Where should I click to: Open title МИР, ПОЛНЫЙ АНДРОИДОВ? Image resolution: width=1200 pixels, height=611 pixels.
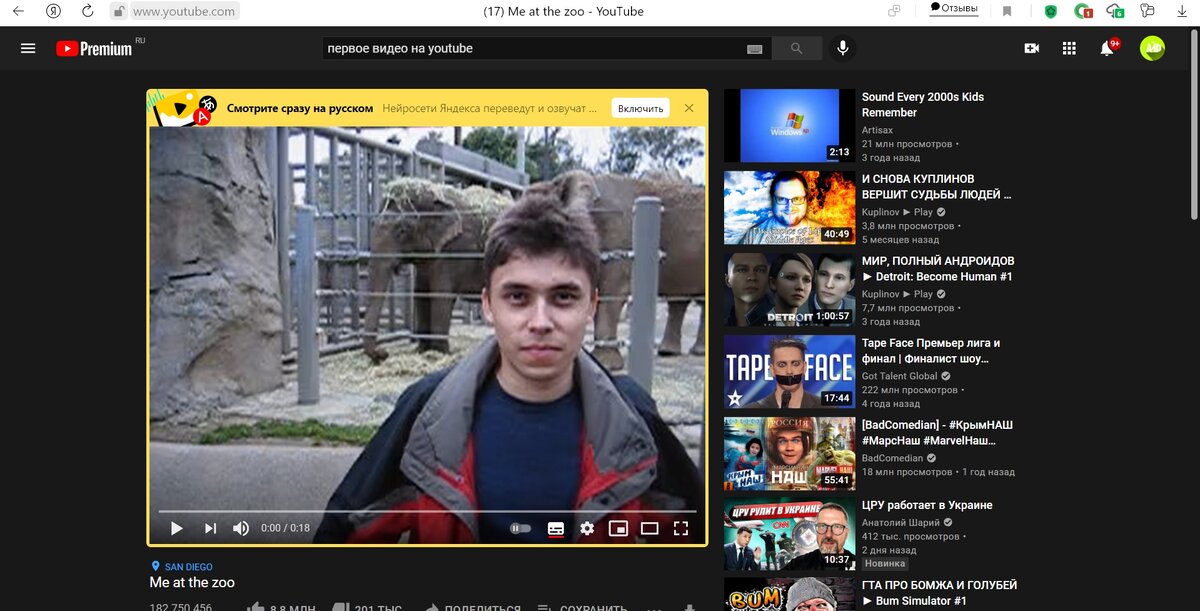pyautogui.click(x=938, y=269)
